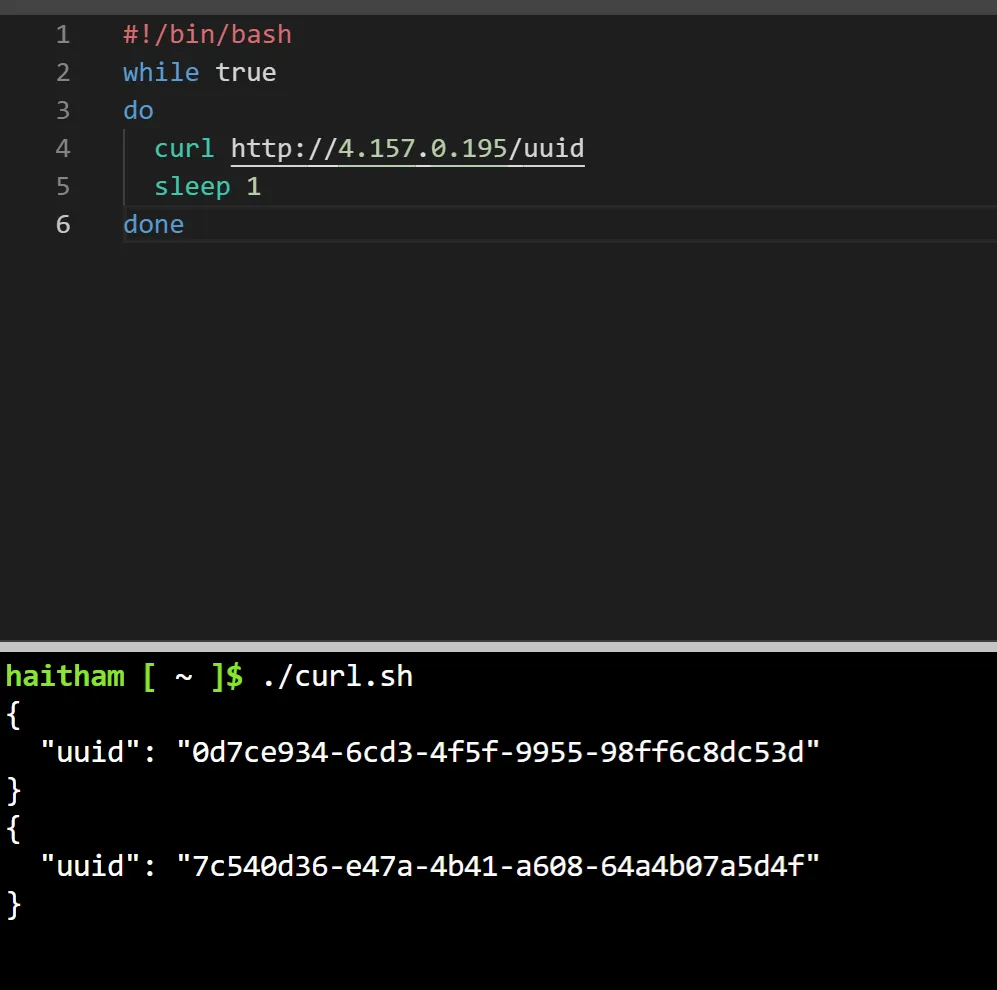Viewport: 997px width, 990px height.
Task: Place cursor on the #!/bin/bash shebang
Action: coord(207,35)
